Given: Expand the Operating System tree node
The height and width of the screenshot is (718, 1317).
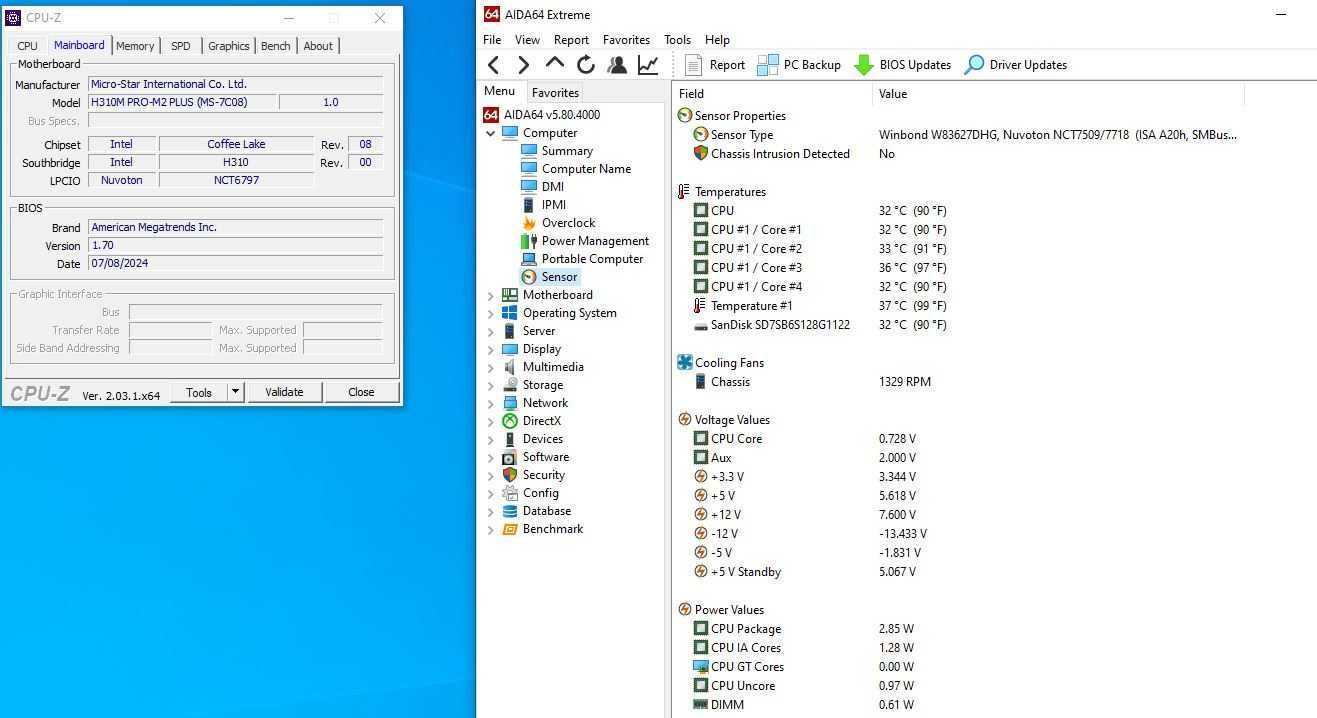Looking at the screenshot, I should 491,313.
